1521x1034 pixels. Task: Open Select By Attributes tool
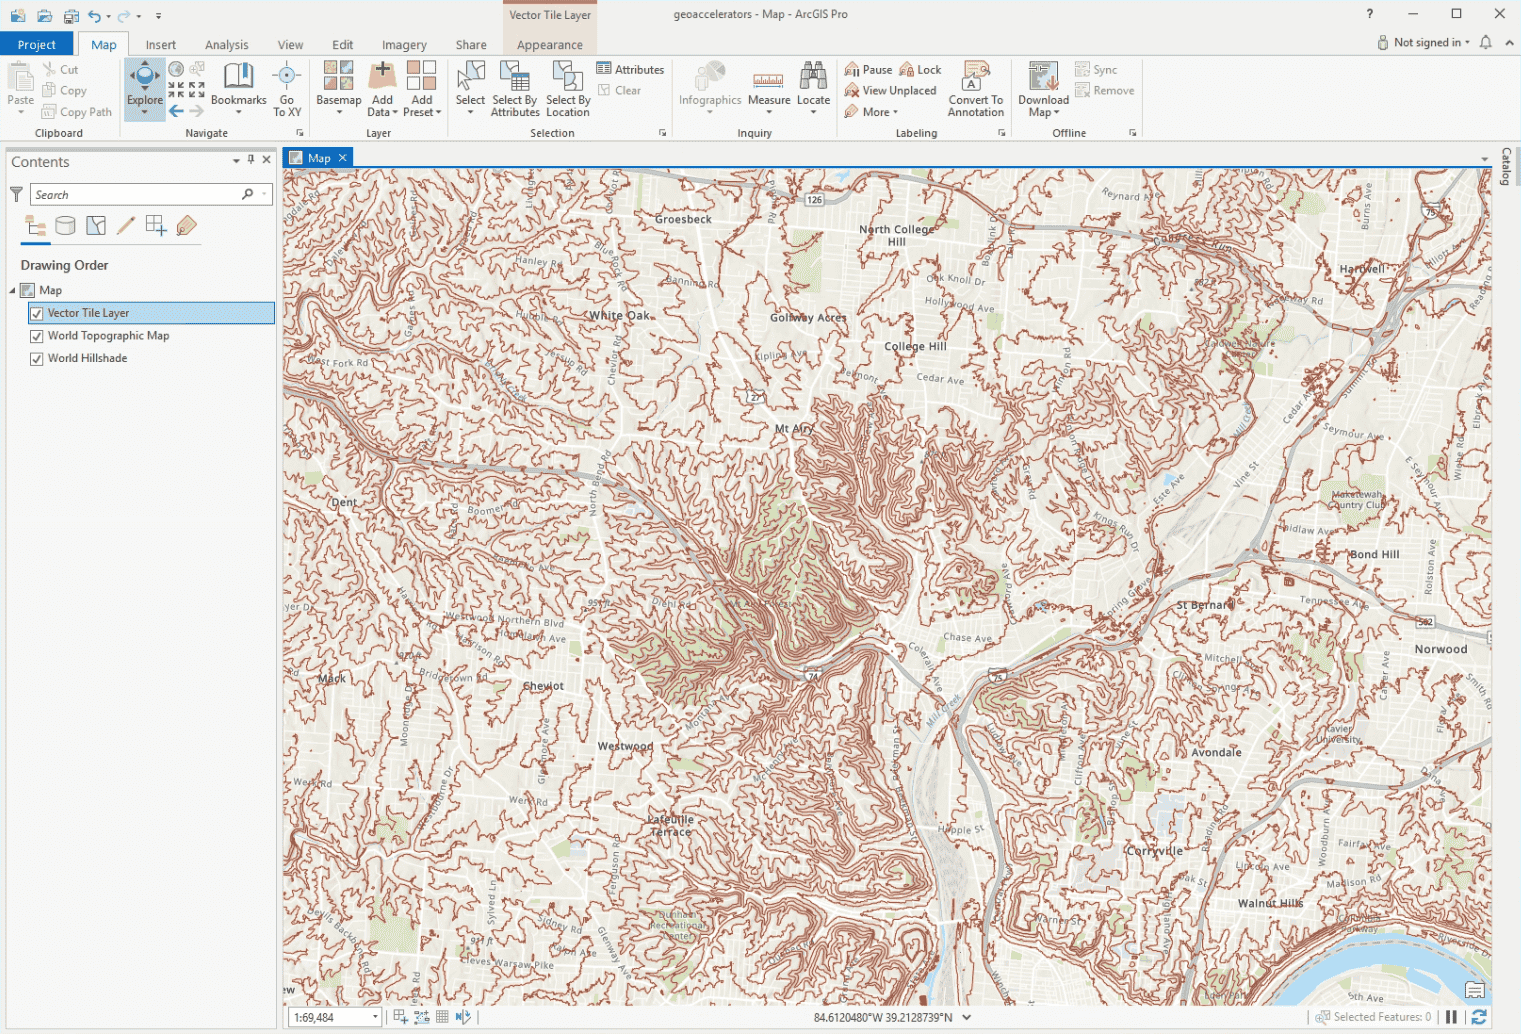click(515, 86)
